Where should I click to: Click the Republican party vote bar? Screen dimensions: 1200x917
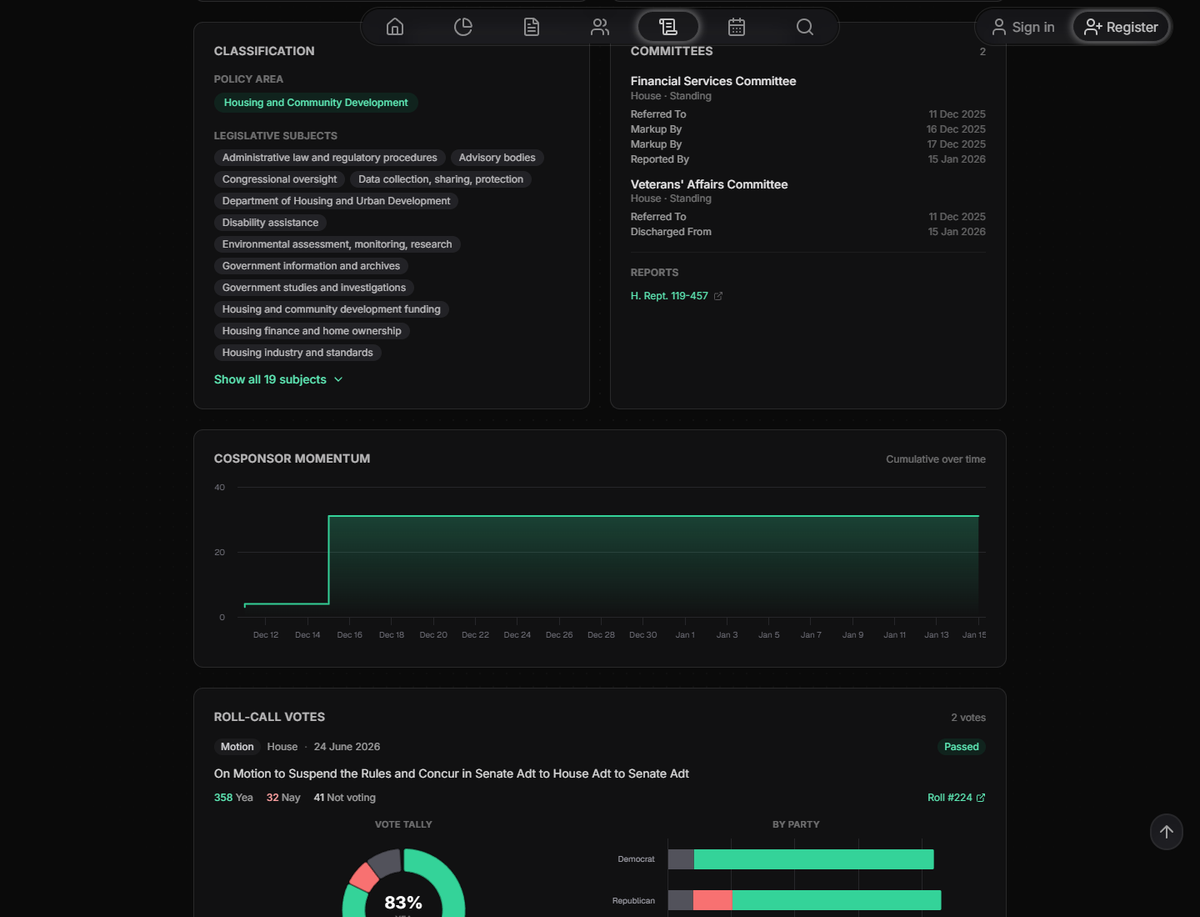805,900
